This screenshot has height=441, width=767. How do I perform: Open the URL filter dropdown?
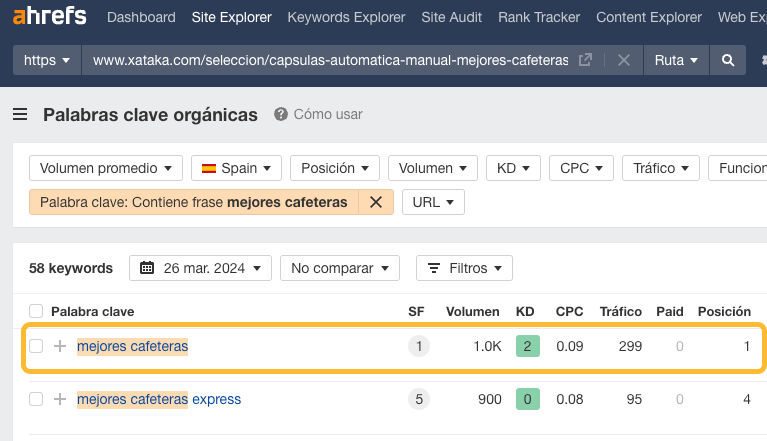click(x=433, y=202)
